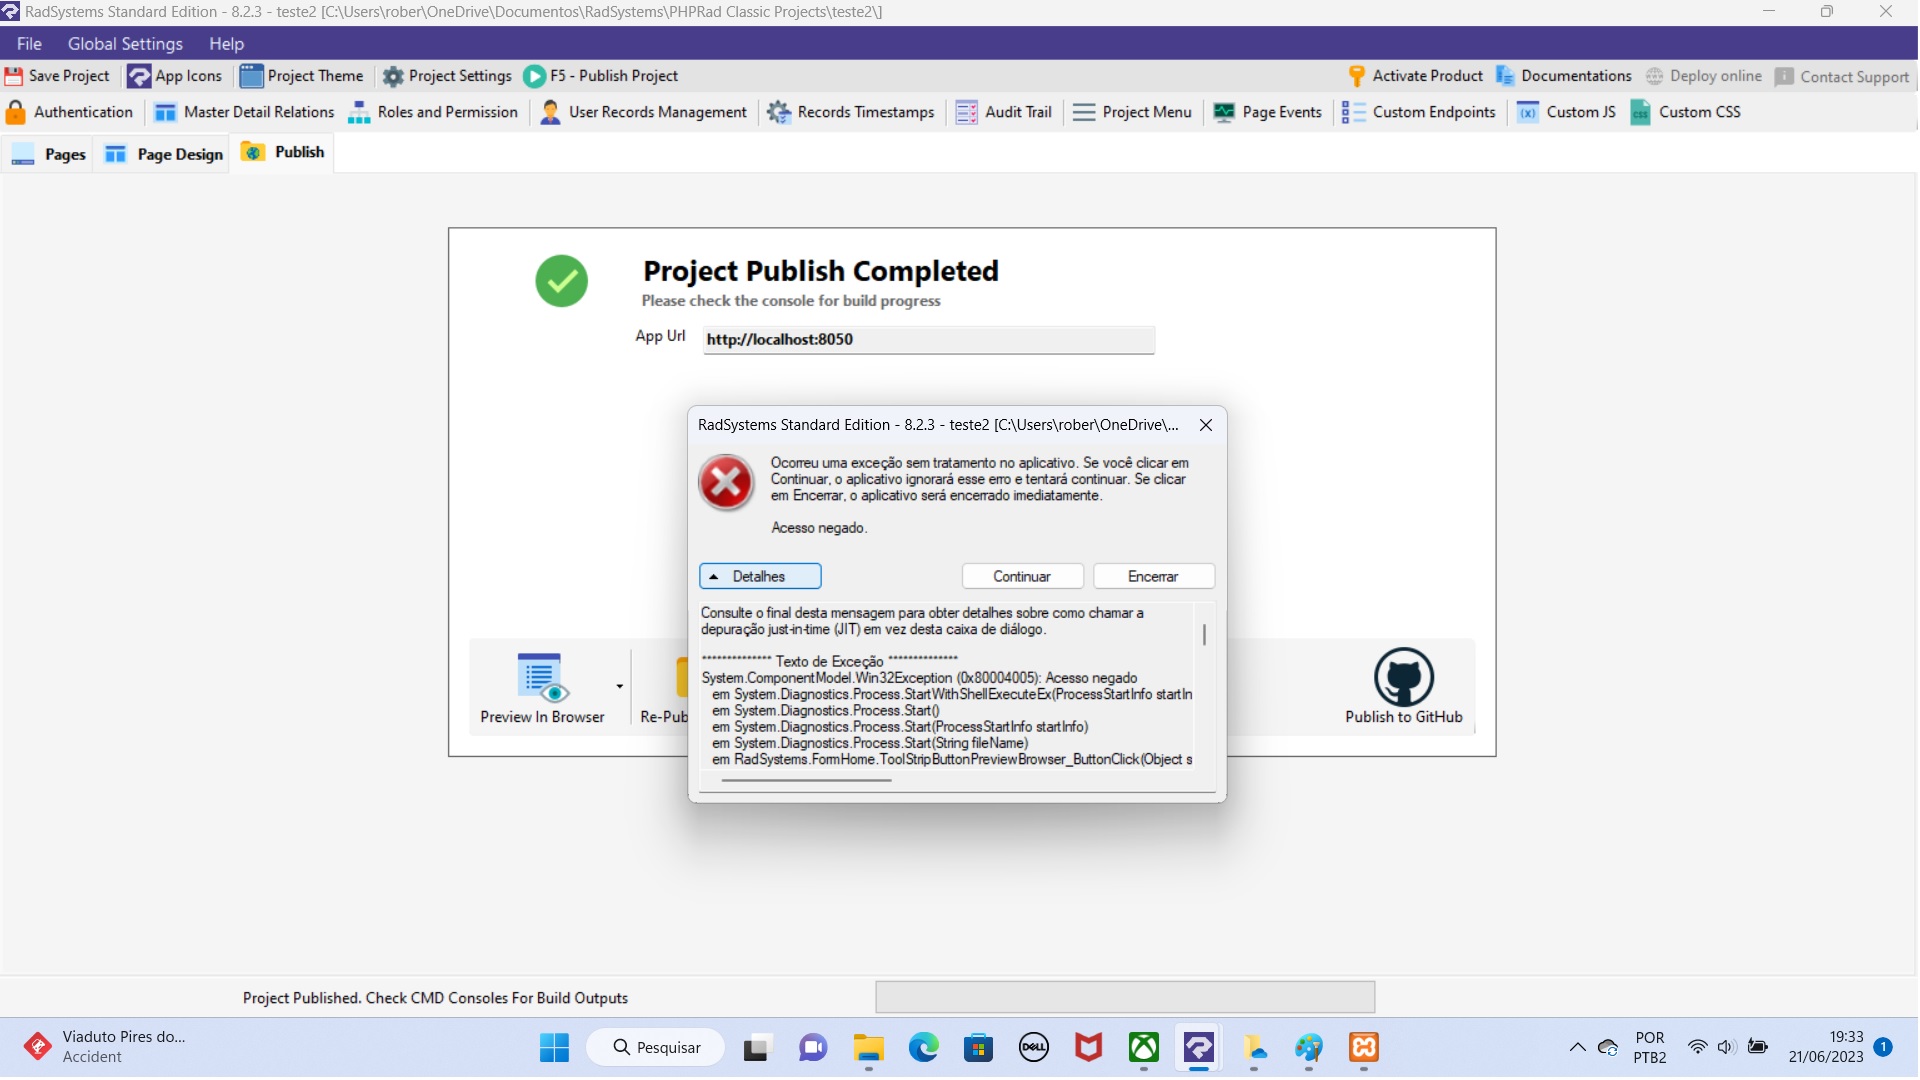Open Roles and Permission
The image size is (1920, 1080).
[433, 112]
